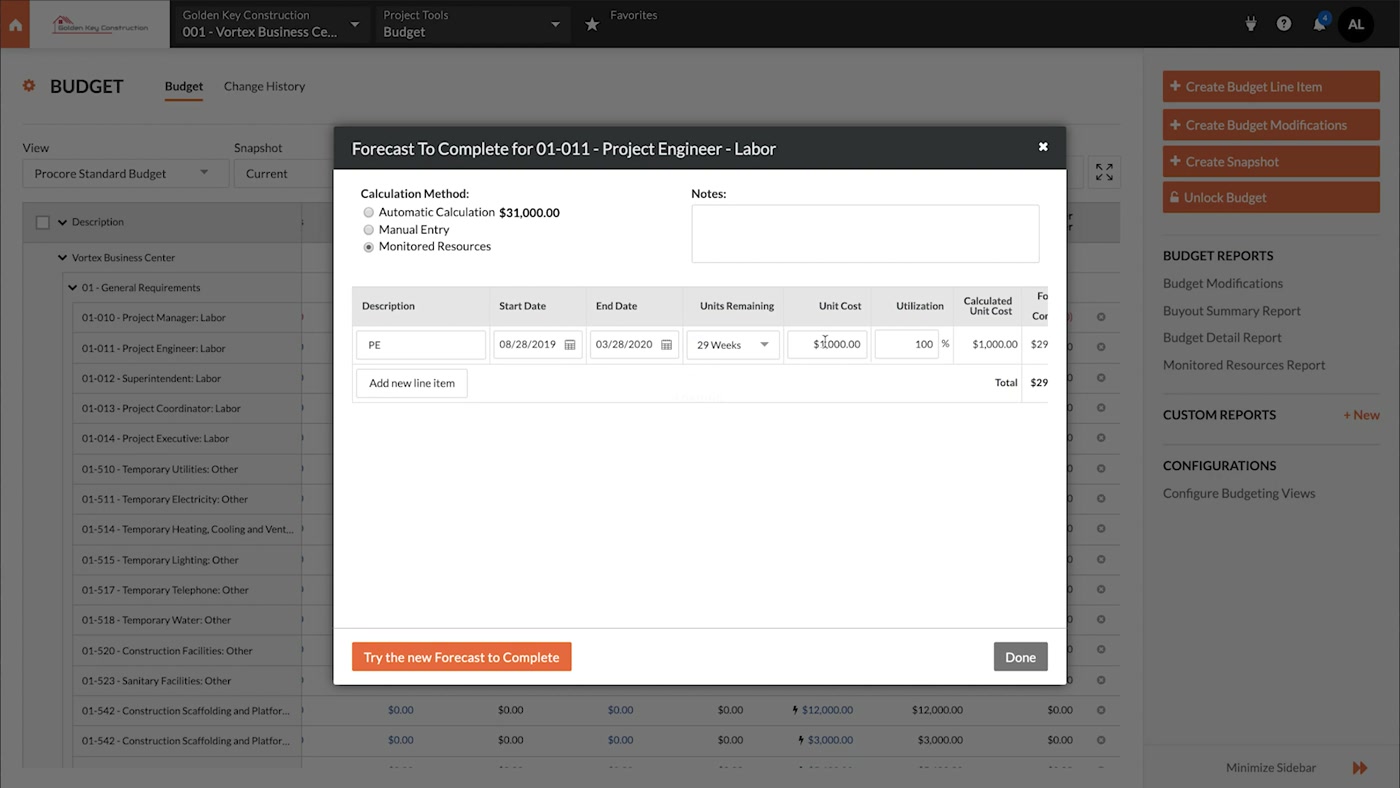Open the help question mark icon

1284,24
